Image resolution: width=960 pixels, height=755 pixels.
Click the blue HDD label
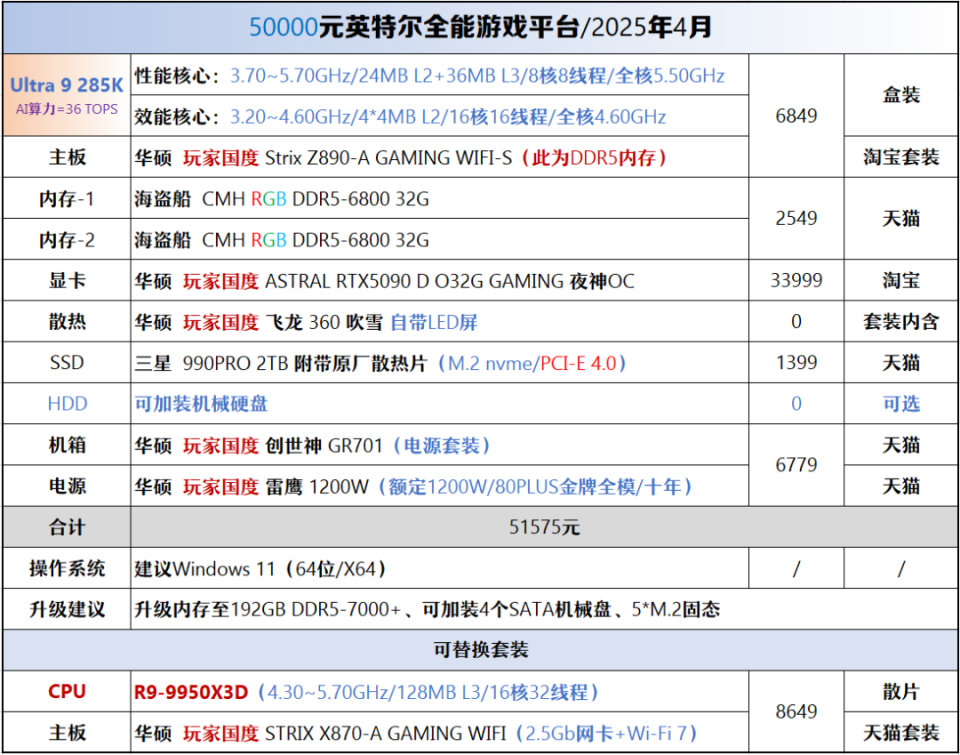click(67, 404)
